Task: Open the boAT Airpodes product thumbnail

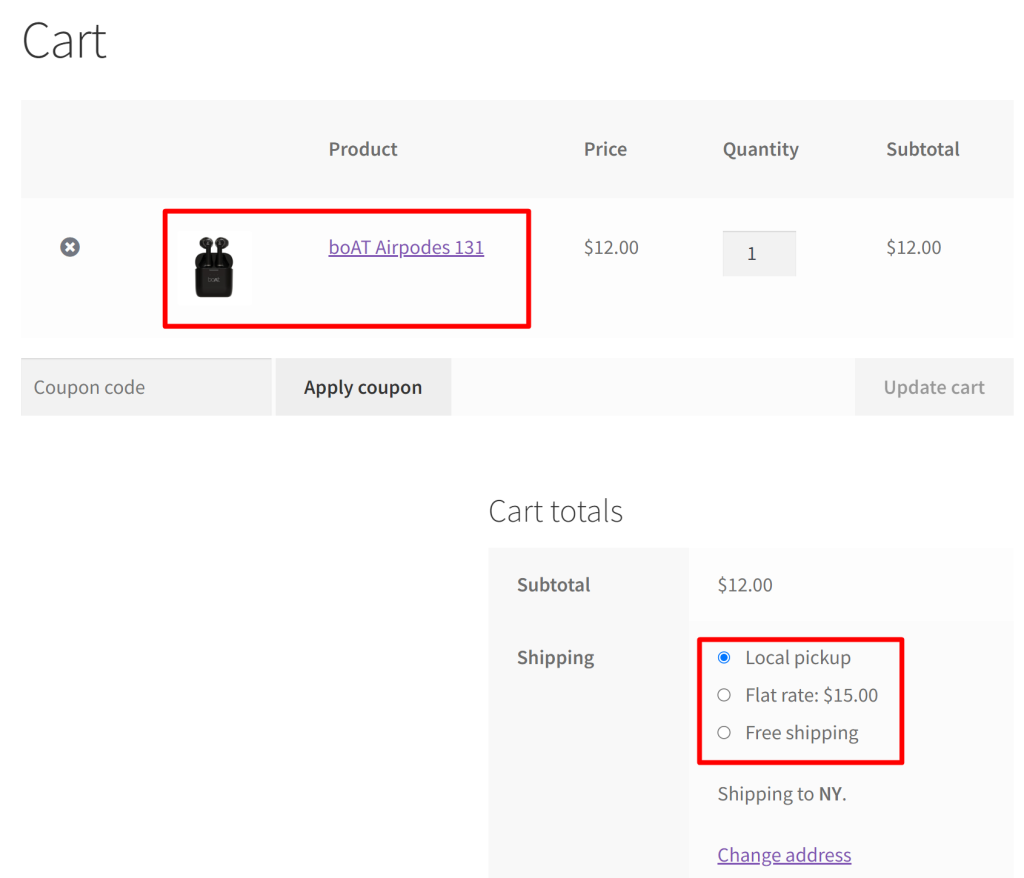Action: click(x=214, y=267)
